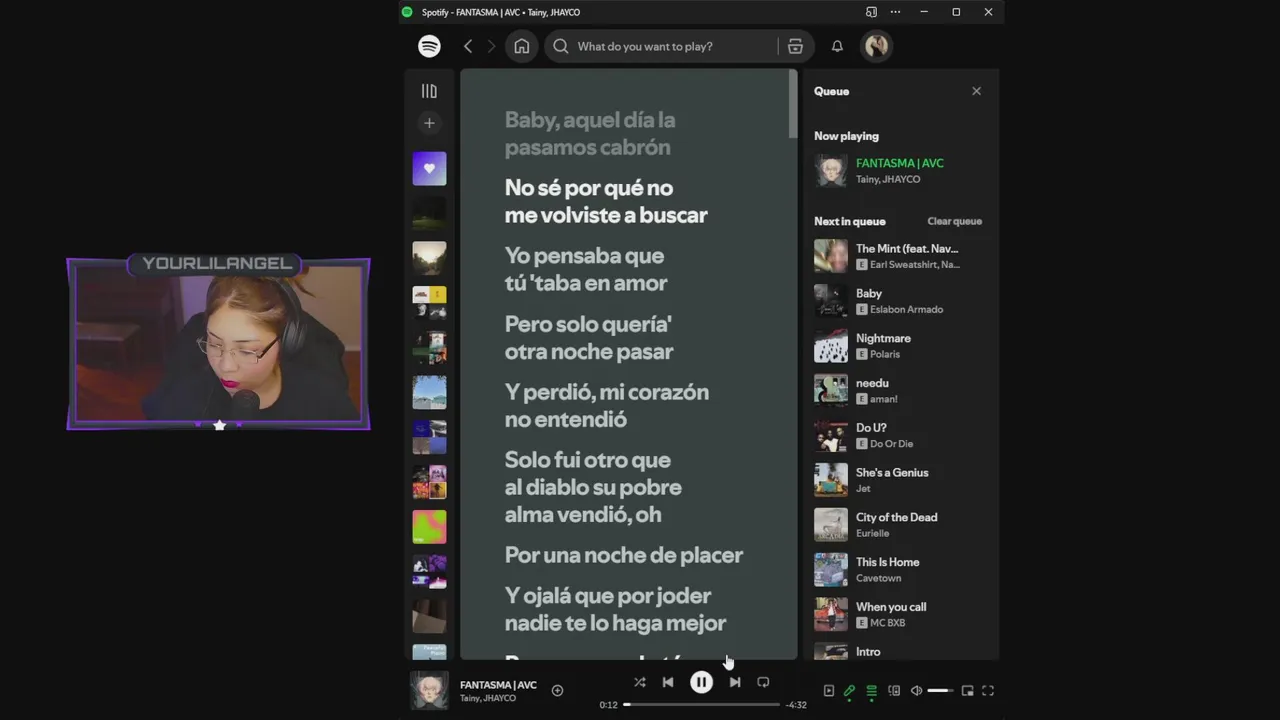Open the green-pink playlist in library sidebar

(429, 527)
